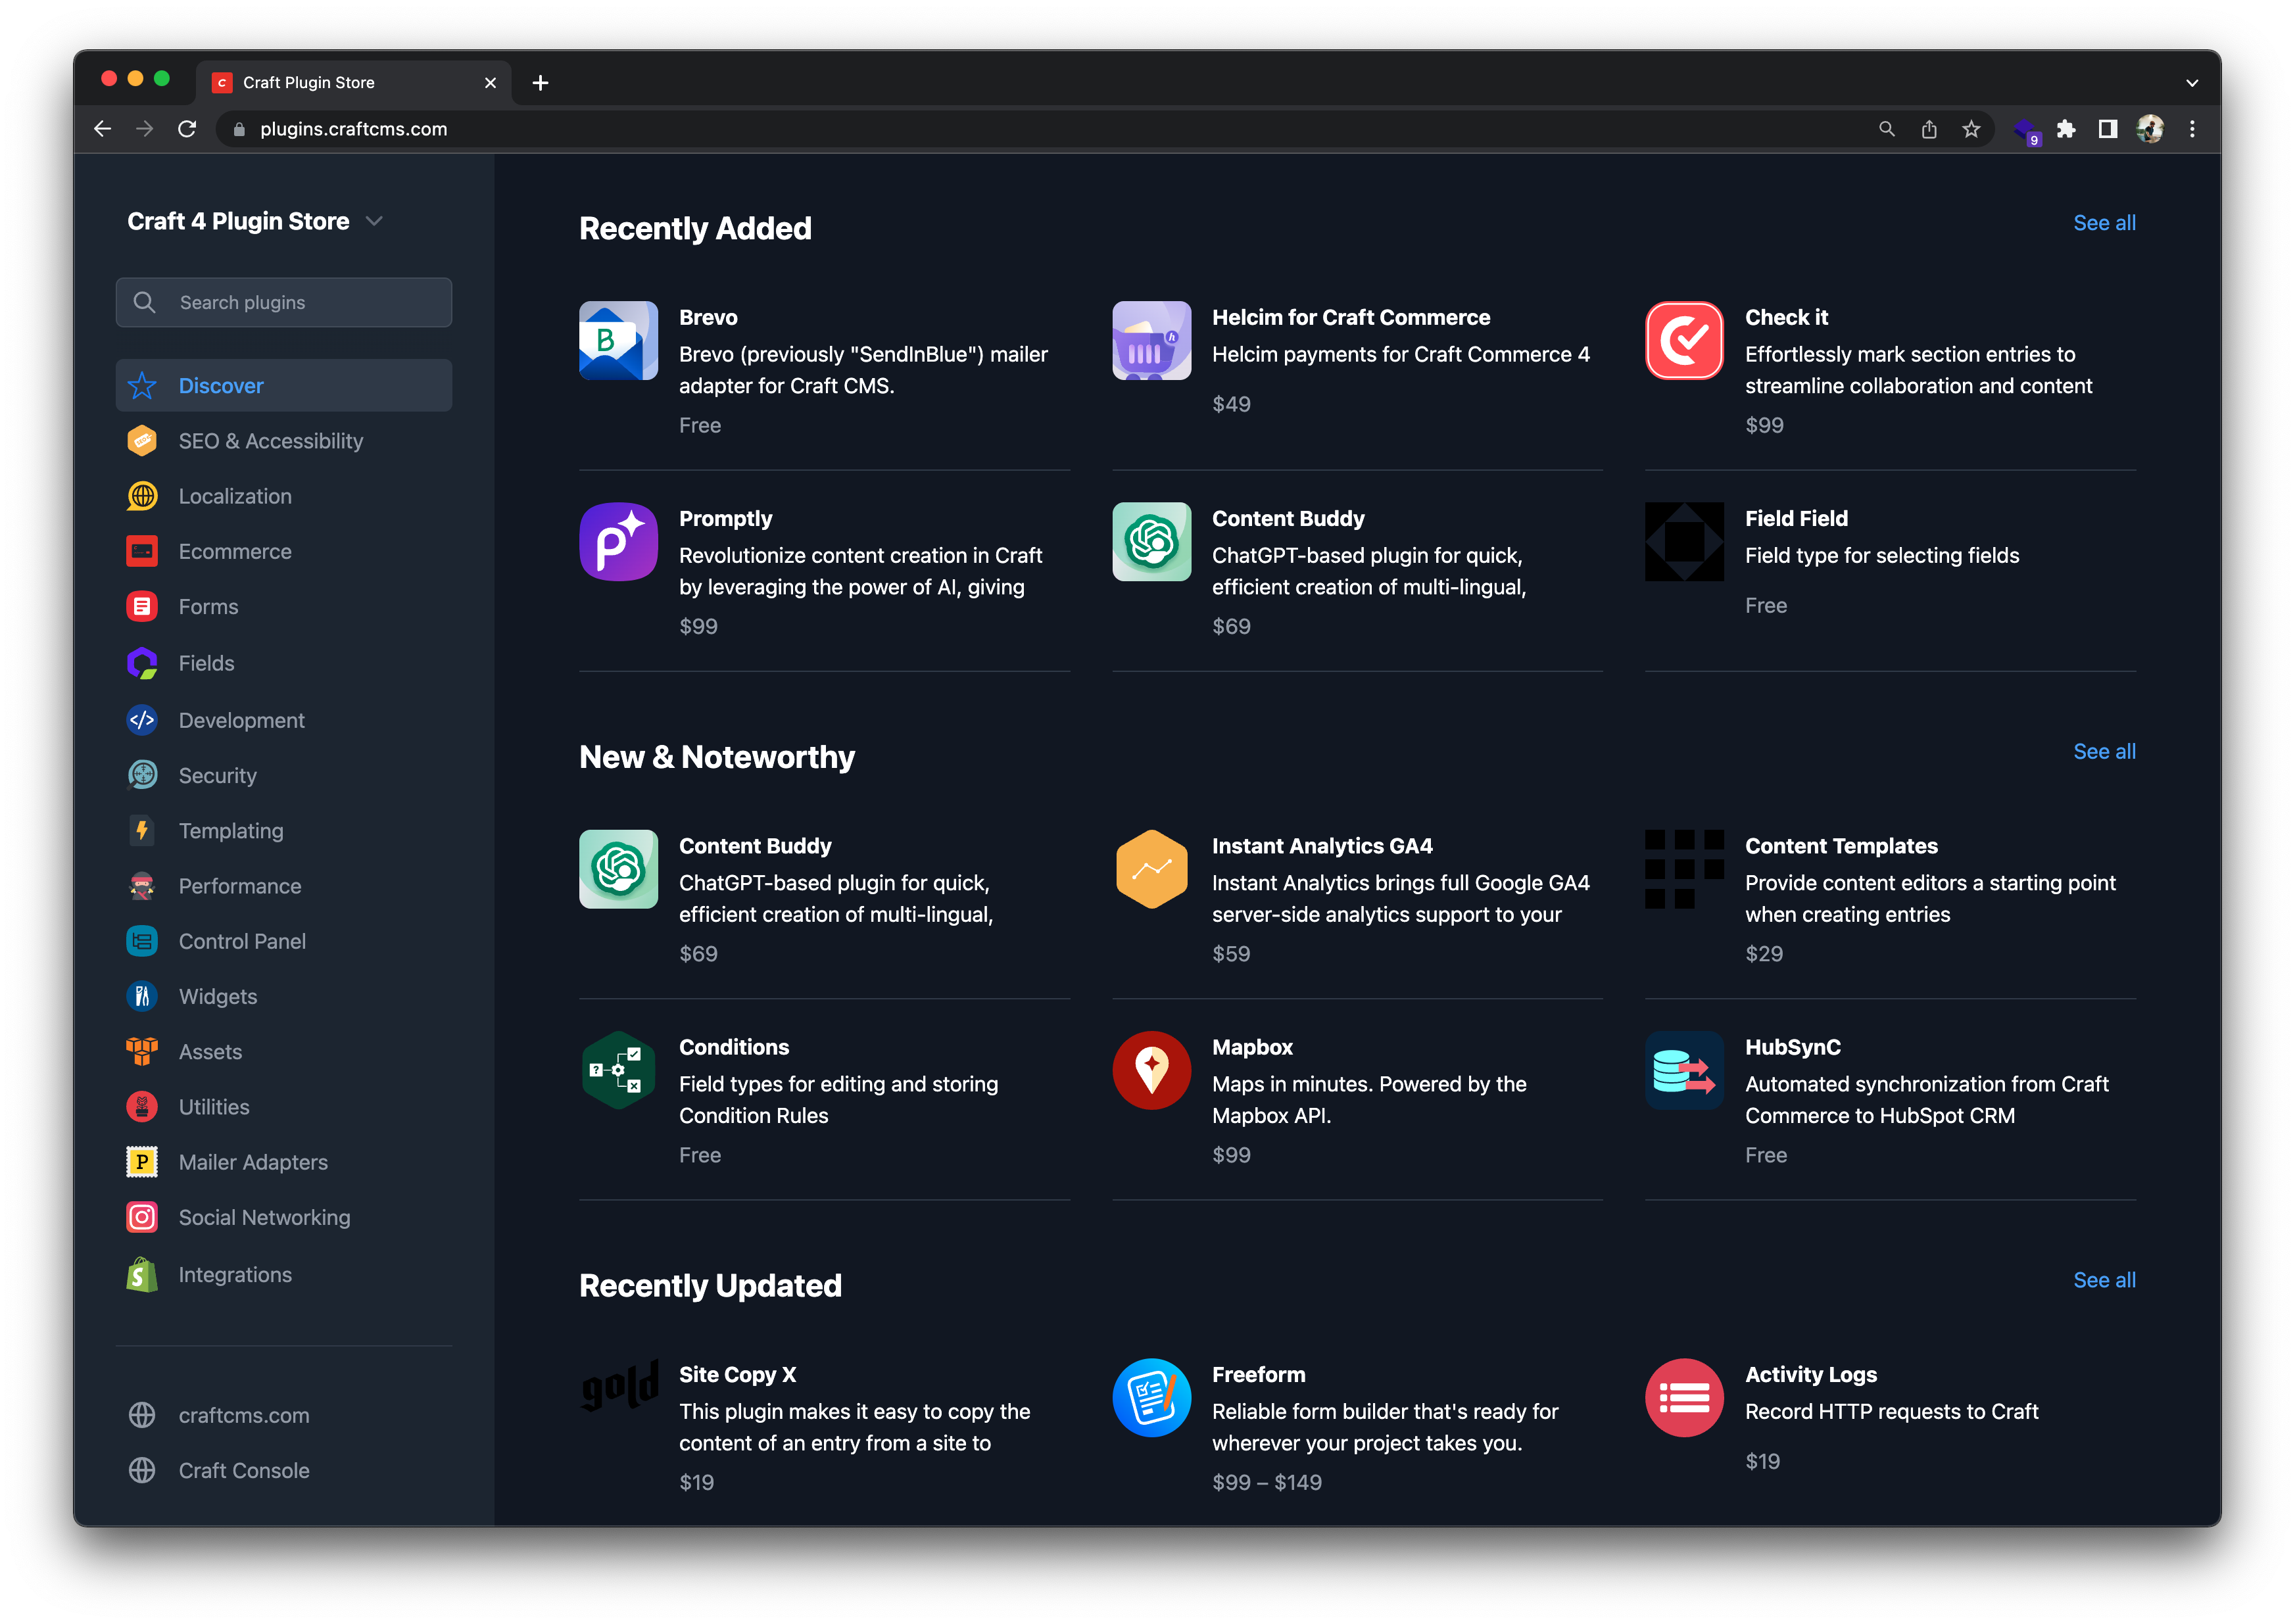
Task: Open the Site Copy X gold logo
Action: click(618, 1385)
